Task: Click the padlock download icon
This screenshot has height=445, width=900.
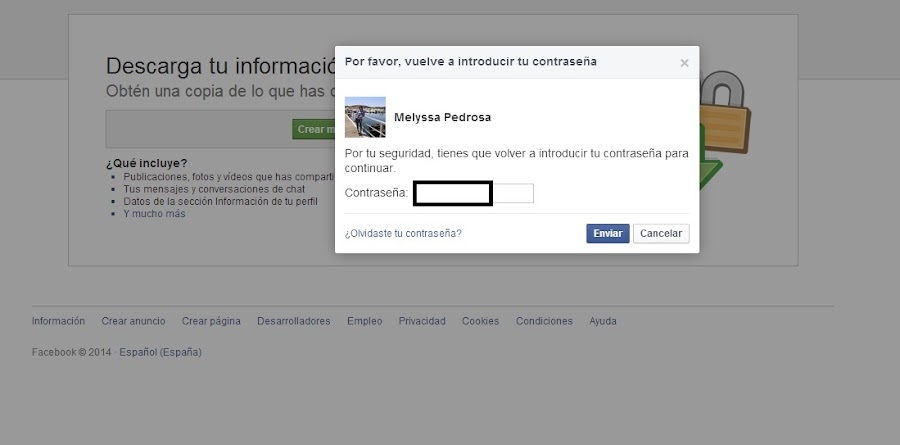Action: [724, 129]
